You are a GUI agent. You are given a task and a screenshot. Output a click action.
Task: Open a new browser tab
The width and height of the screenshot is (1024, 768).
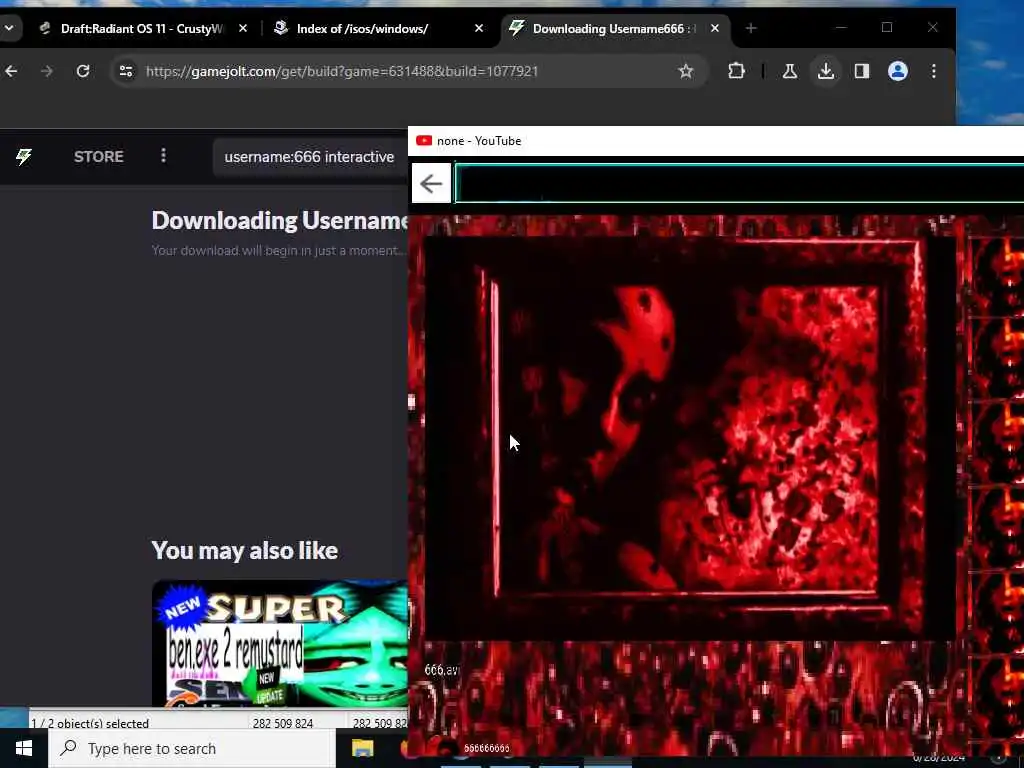(x=751, y=29)
